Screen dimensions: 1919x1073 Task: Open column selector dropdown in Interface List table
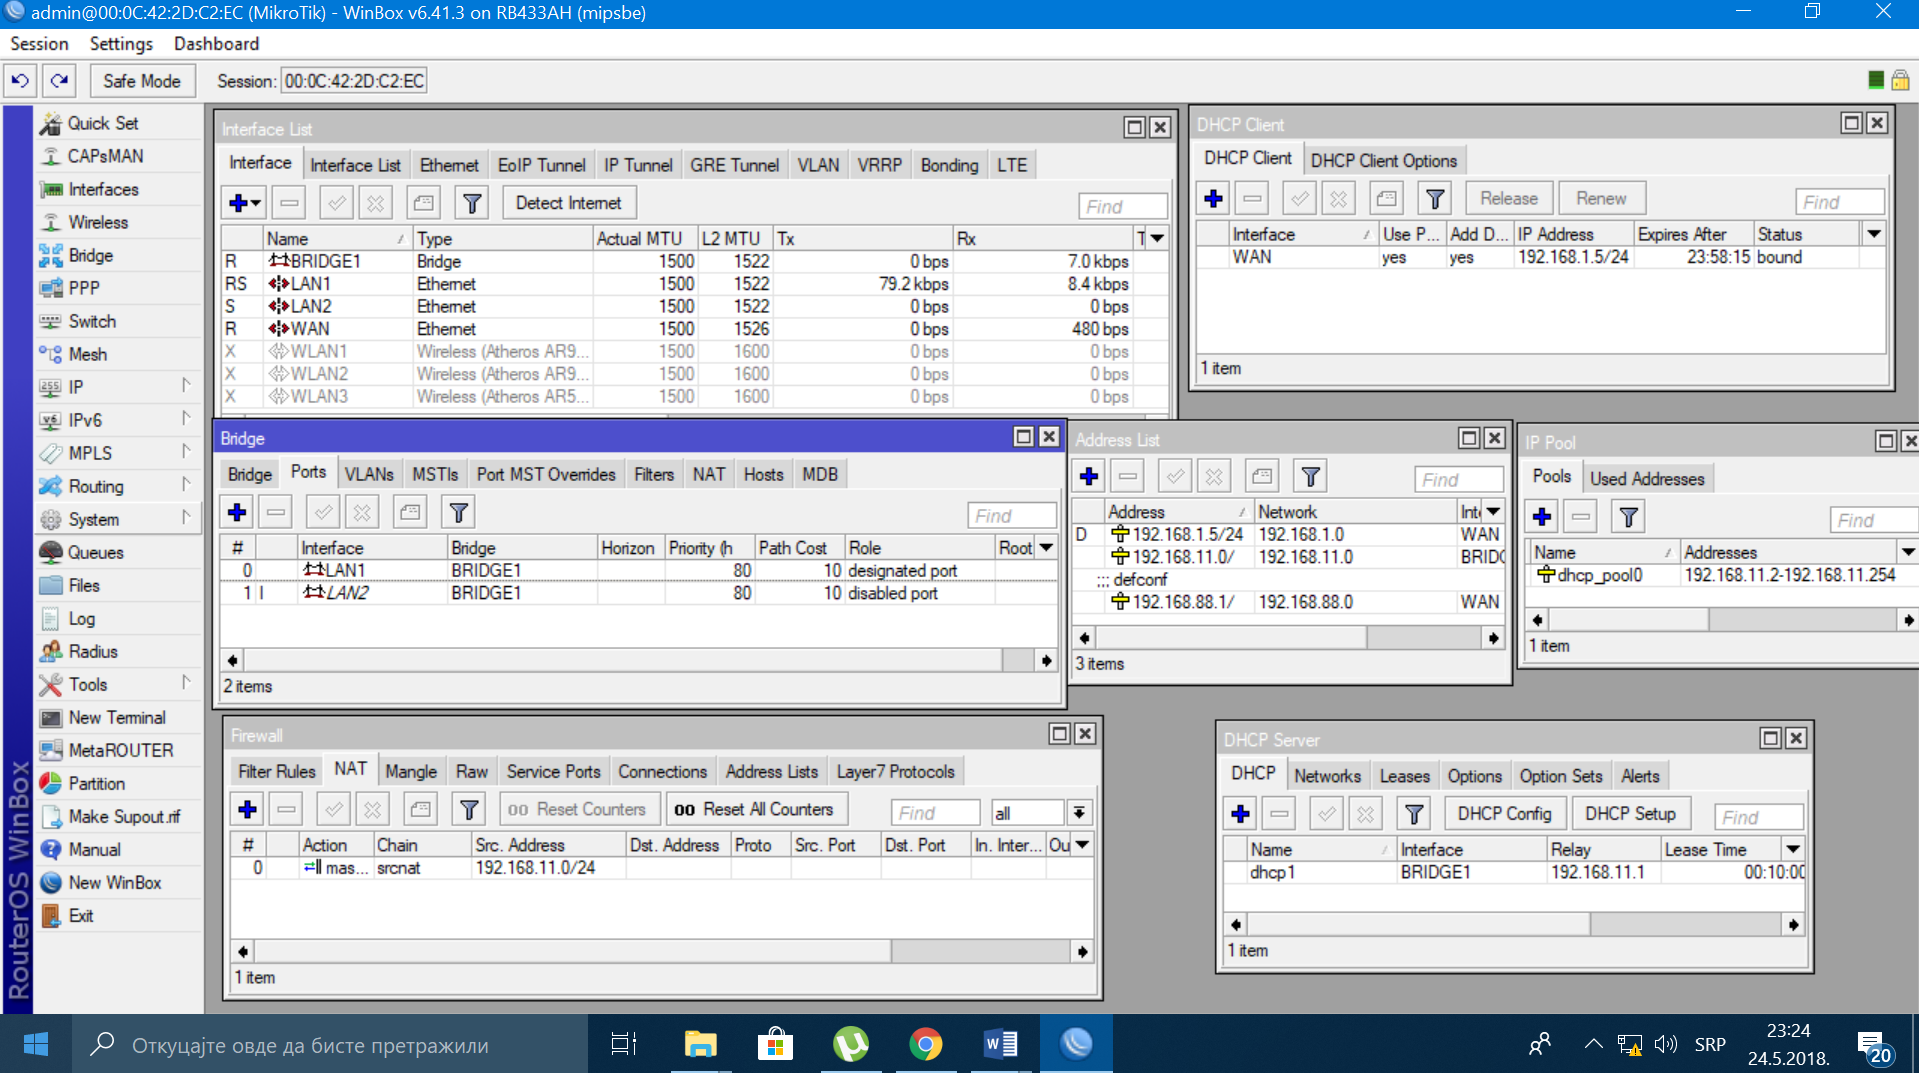tap(1157, 238)
